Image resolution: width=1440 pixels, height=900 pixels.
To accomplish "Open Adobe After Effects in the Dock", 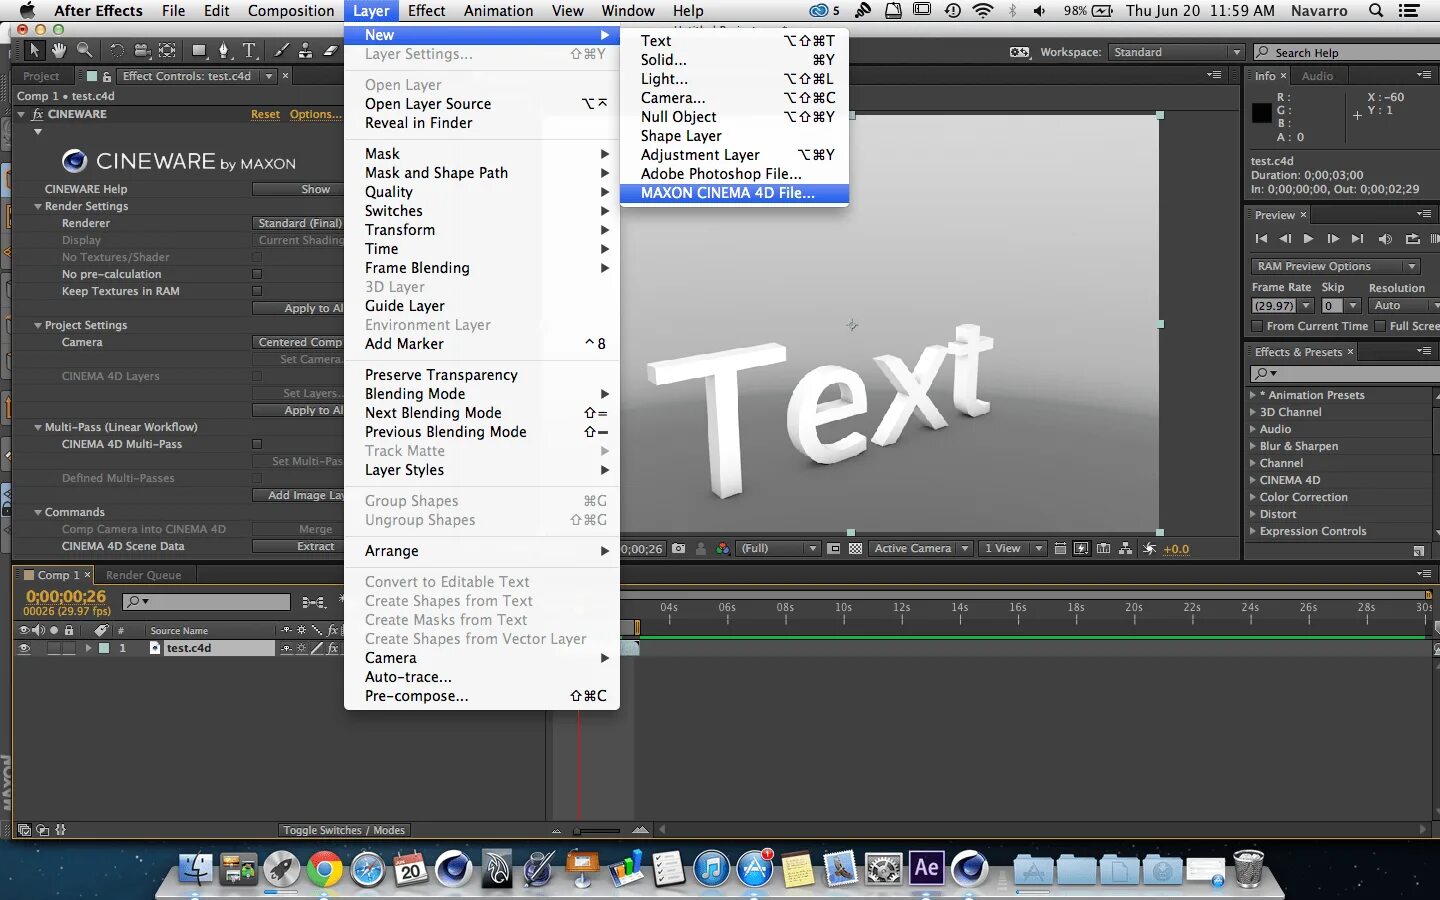I will tap(926, 867).
